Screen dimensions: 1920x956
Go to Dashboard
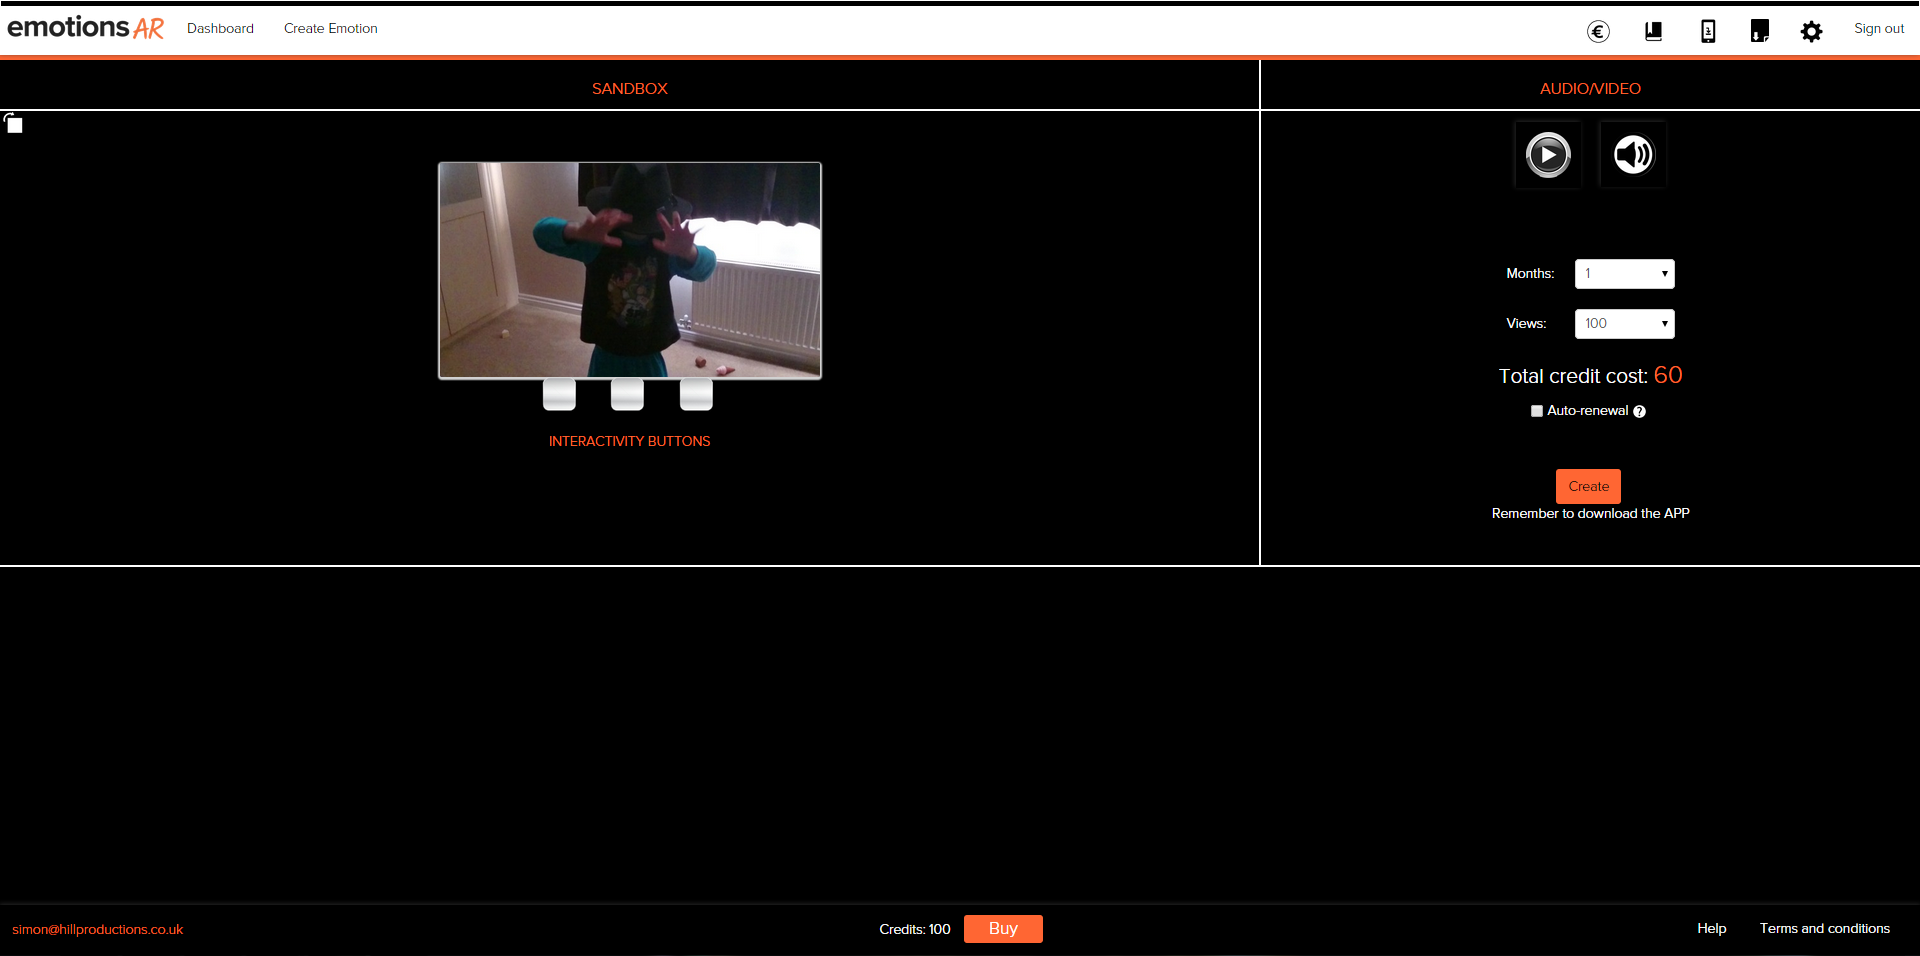click(220, 28)
